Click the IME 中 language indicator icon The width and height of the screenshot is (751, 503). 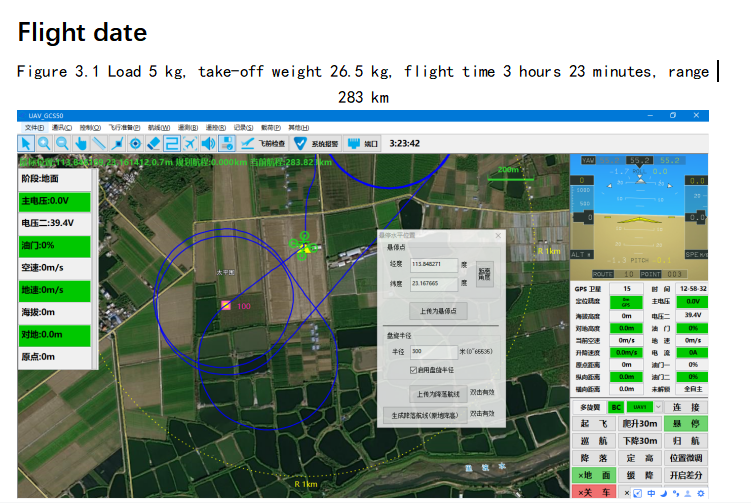click(x=651, y=493)
